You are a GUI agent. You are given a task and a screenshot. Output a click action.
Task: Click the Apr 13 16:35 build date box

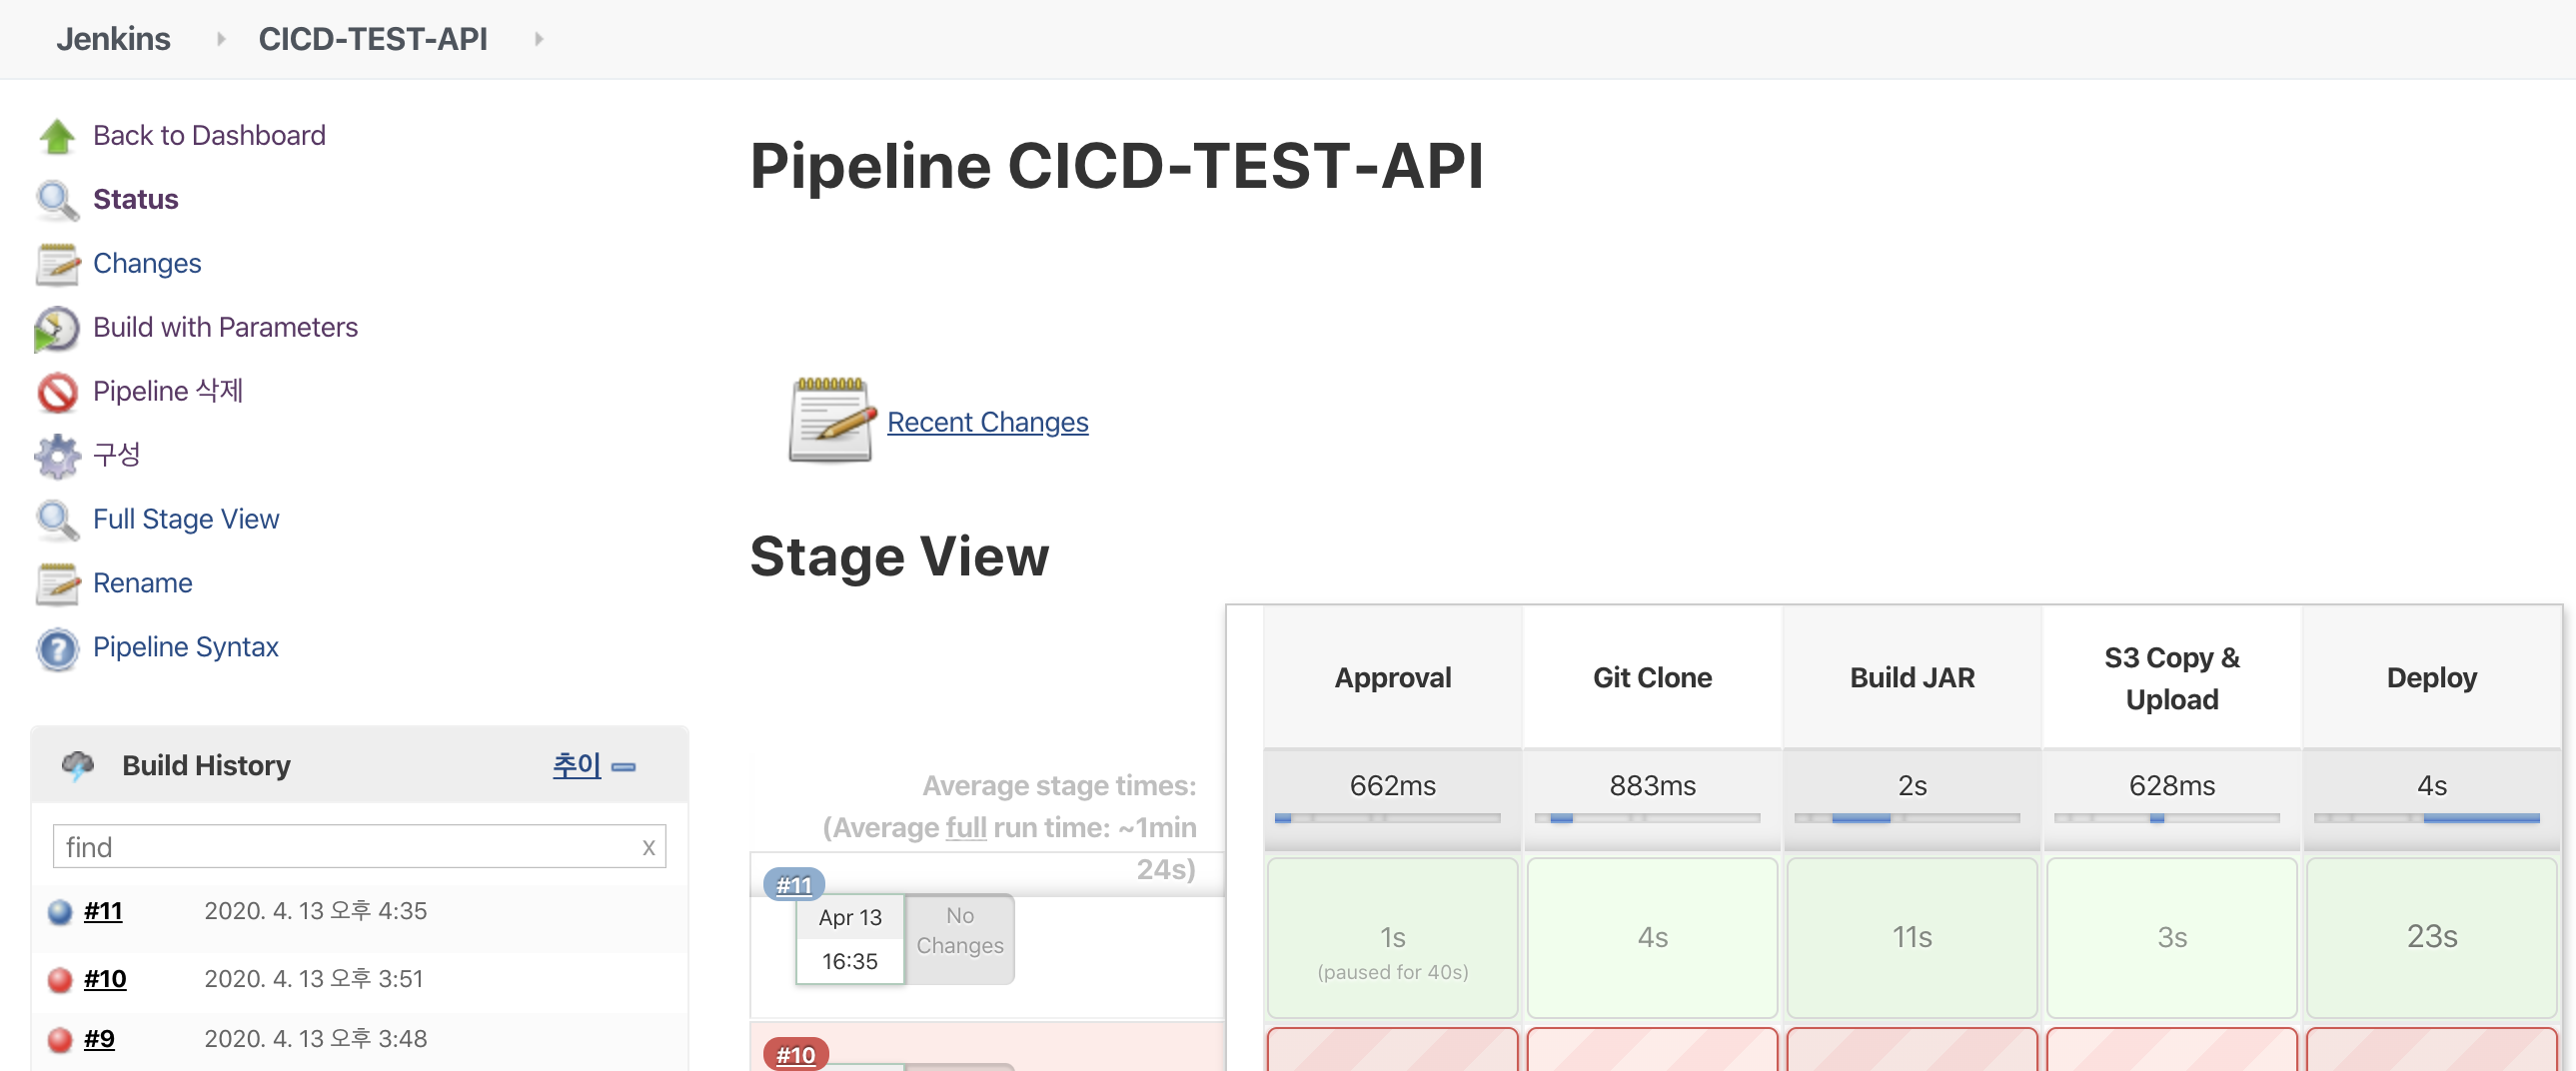coord(850,939)
